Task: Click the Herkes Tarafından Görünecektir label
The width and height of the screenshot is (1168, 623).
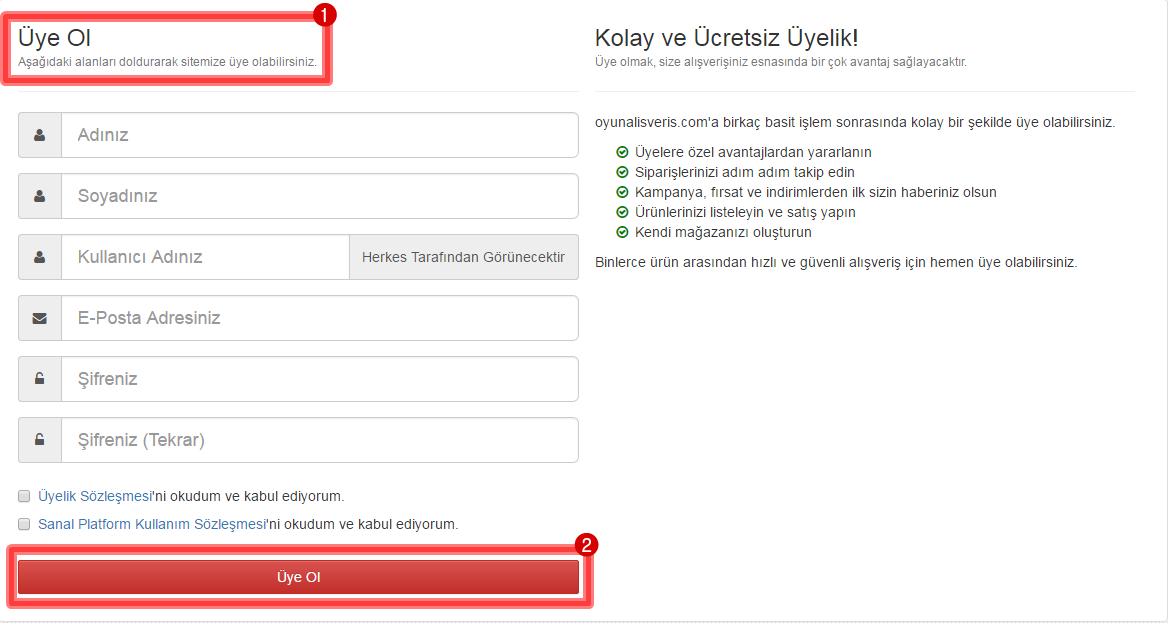Action: [x=463, y=257]
